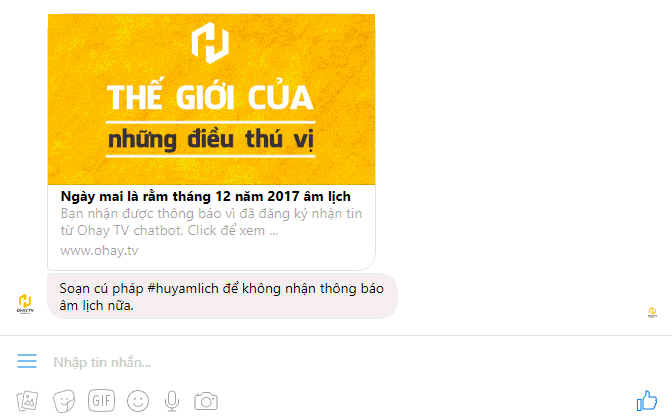This screenshot has height=416, width=672.
Task: Click the small seen-receipt avatar
Action: tap(652, 312)
